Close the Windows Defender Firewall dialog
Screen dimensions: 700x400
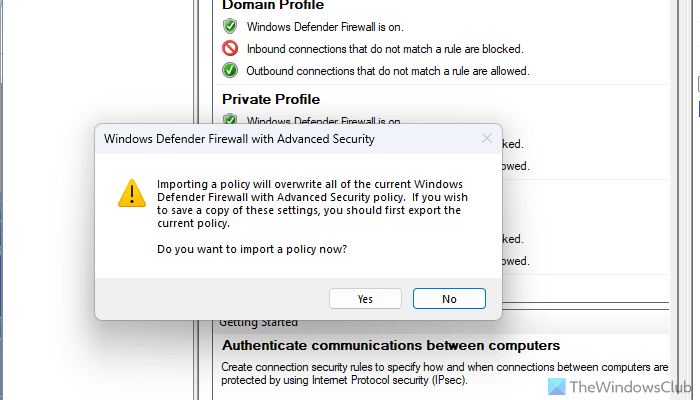tap(487, 138)
